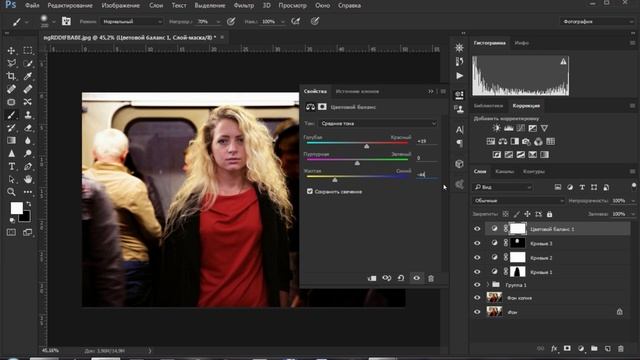Toggle adjustment layer visibility eye in Properties
Viewport: 640px width, 360px height.
[x=416, y=278]
